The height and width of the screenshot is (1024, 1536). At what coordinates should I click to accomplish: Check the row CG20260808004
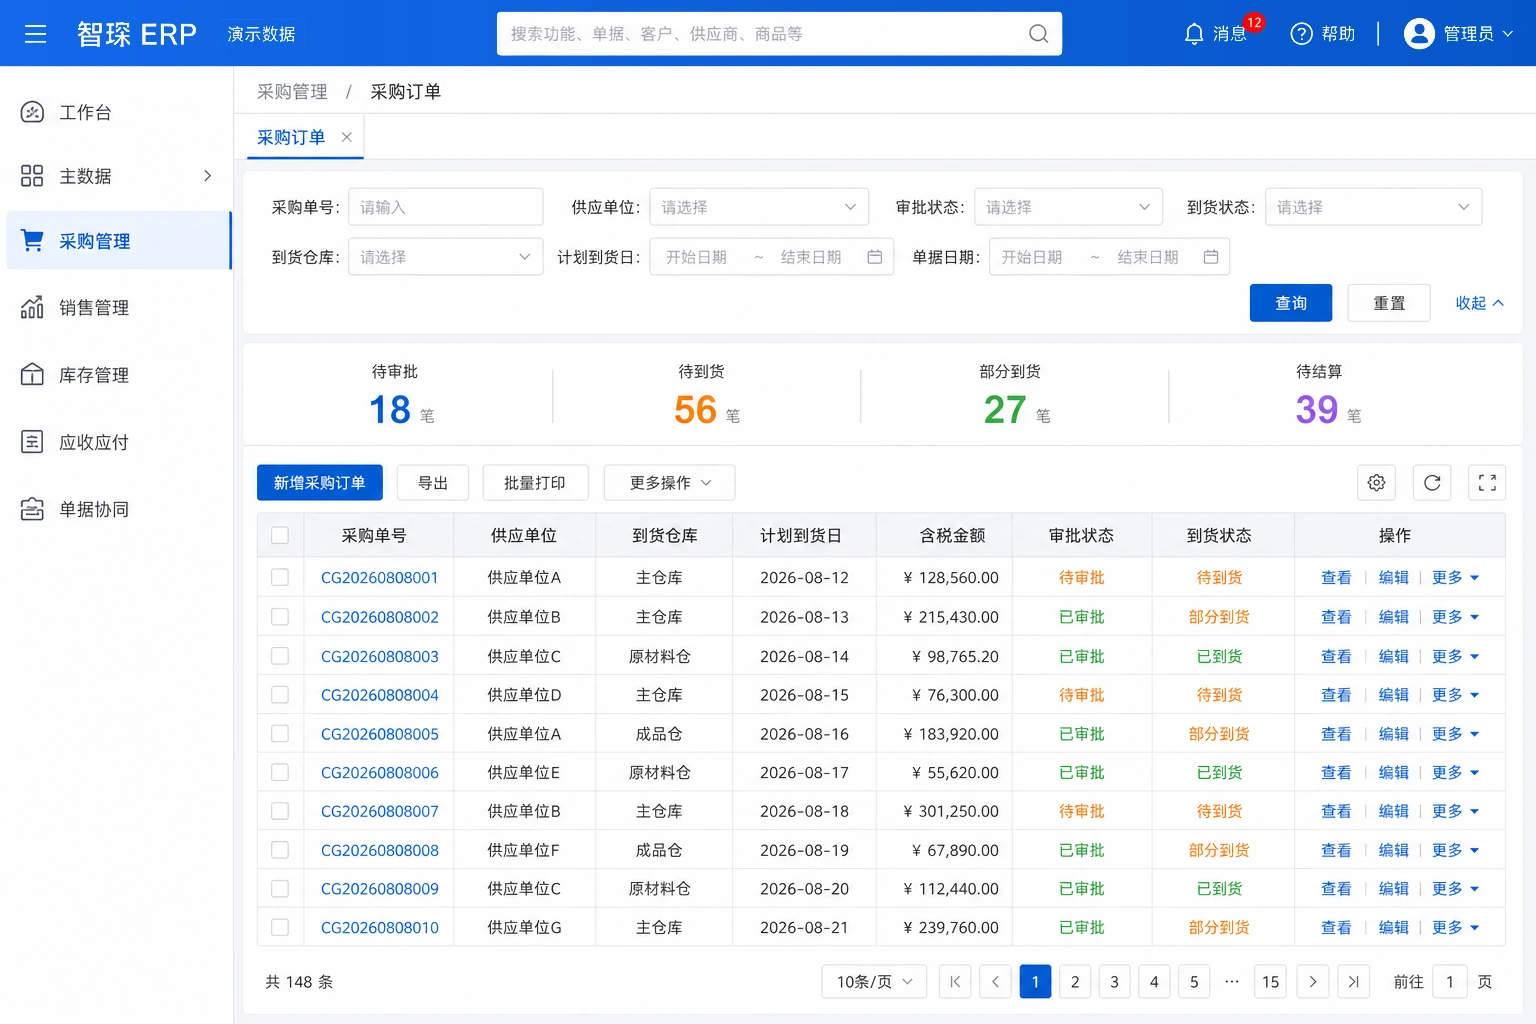pyautogui.click(x=280, y=695)
